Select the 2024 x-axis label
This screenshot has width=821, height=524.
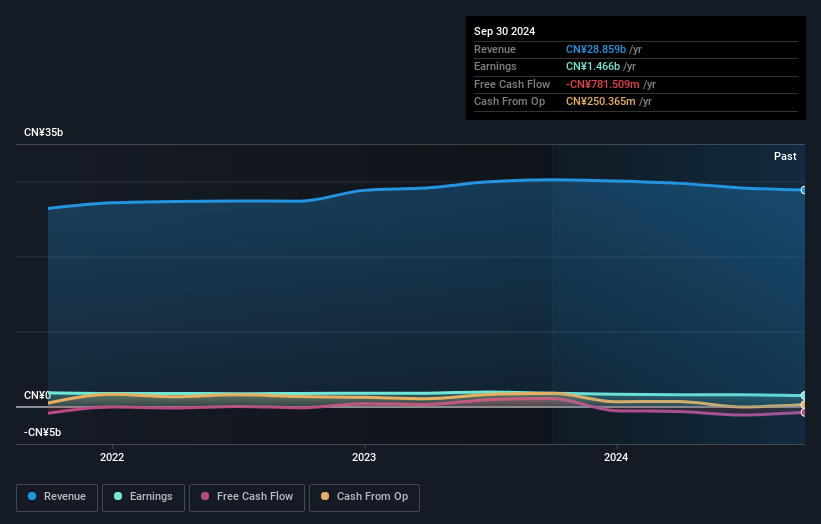pyautogui.click(x=616, y=457)
